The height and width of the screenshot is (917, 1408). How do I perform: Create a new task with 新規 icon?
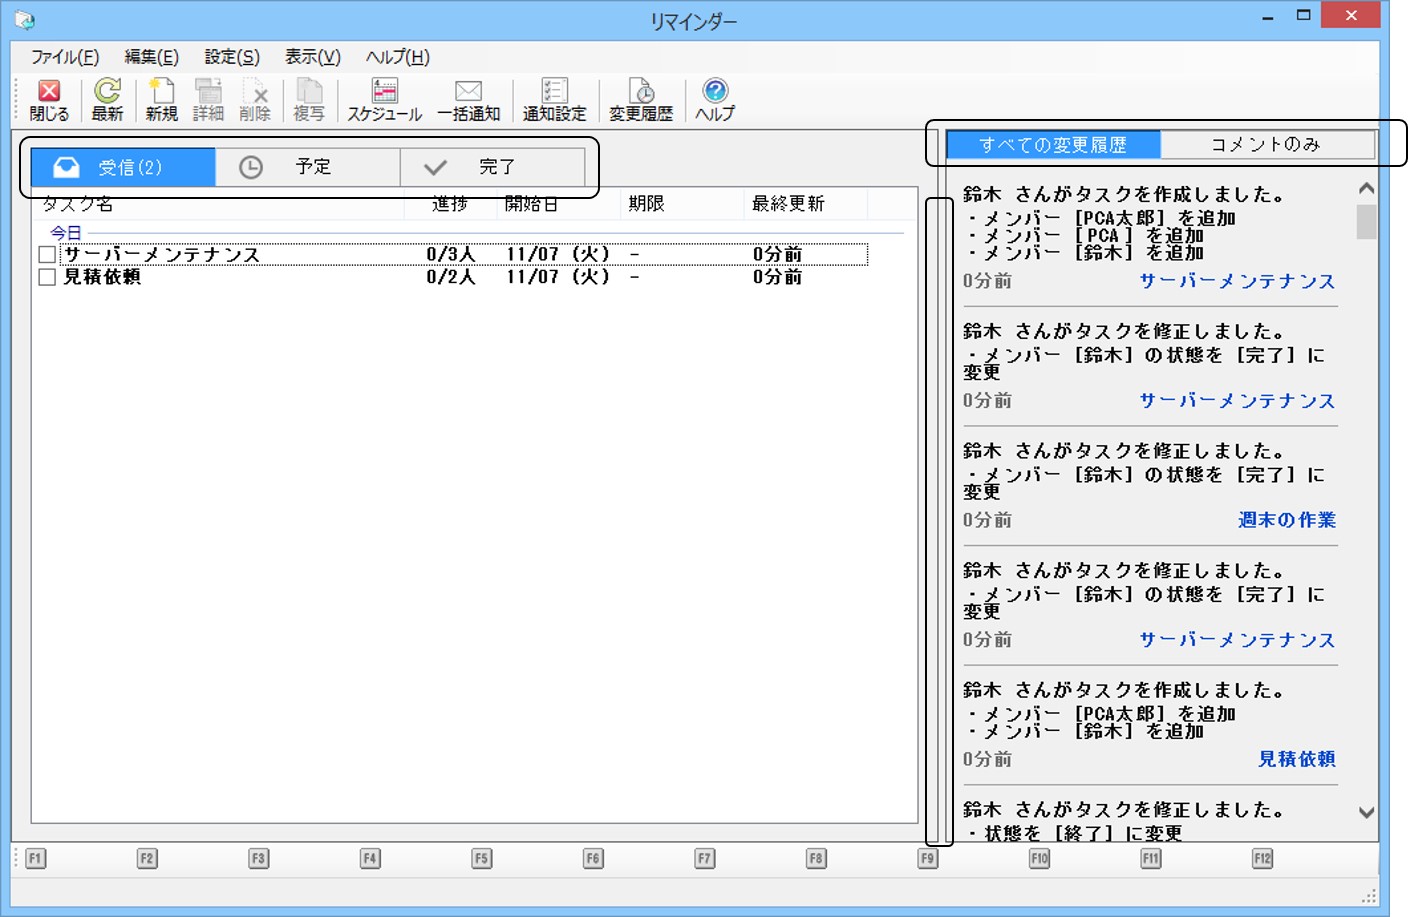tap(161, 92)
